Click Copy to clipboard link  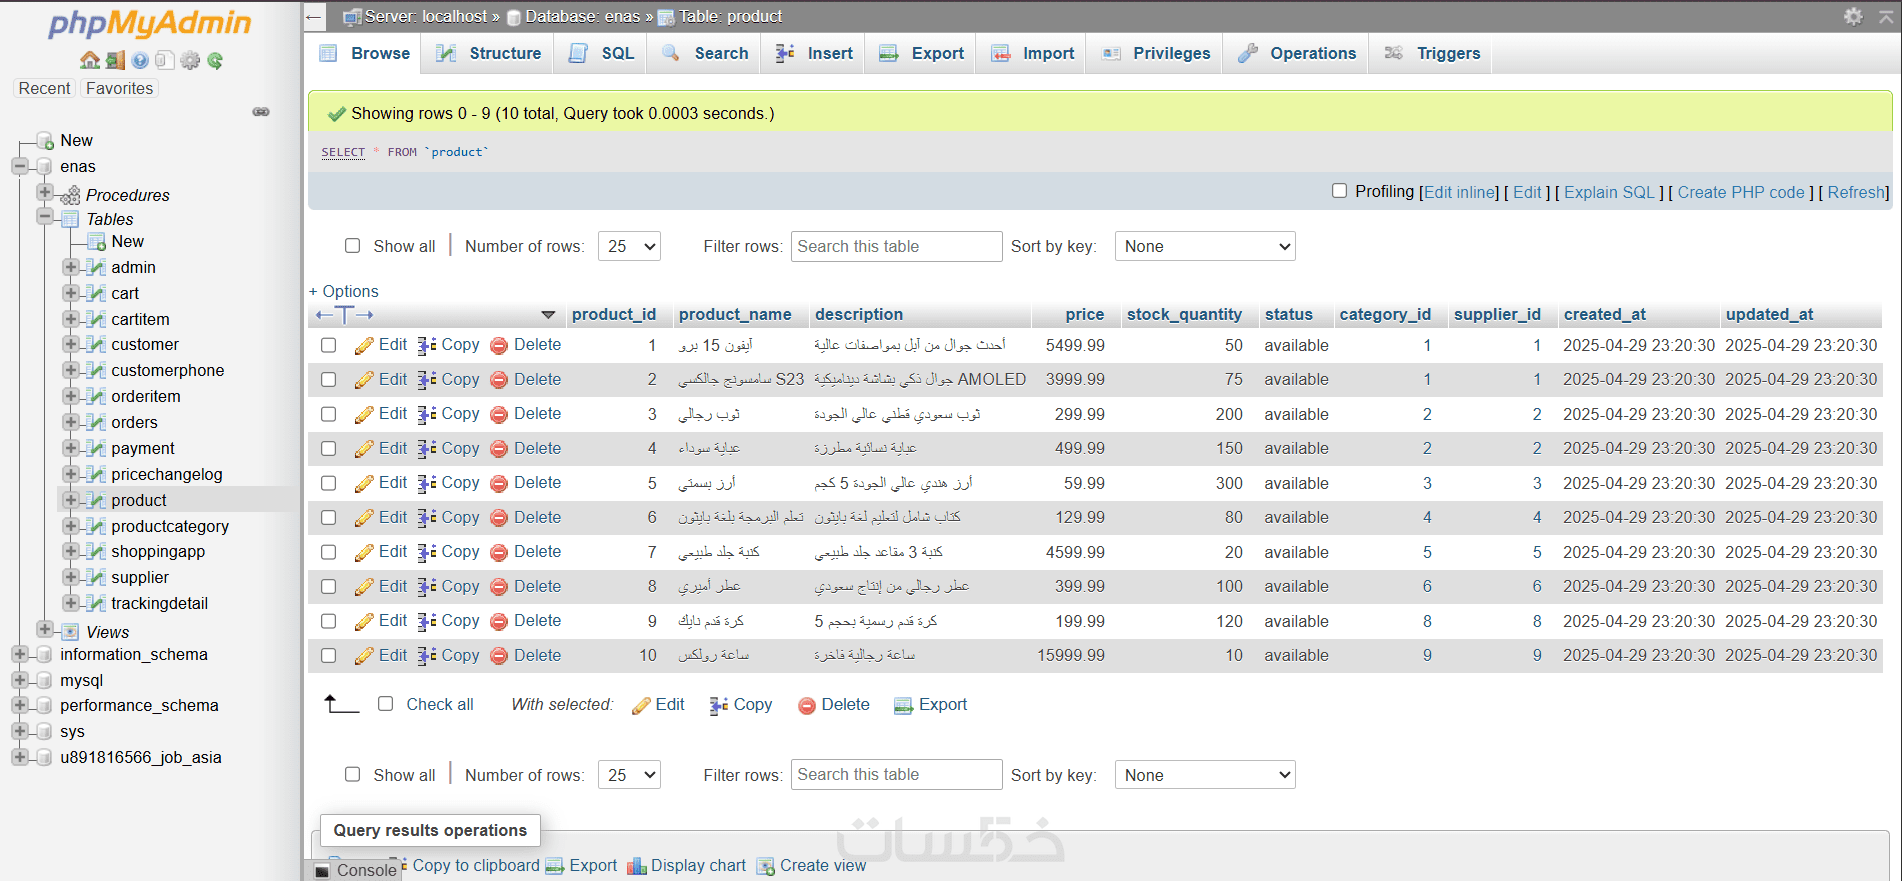[x=476, y=866]
